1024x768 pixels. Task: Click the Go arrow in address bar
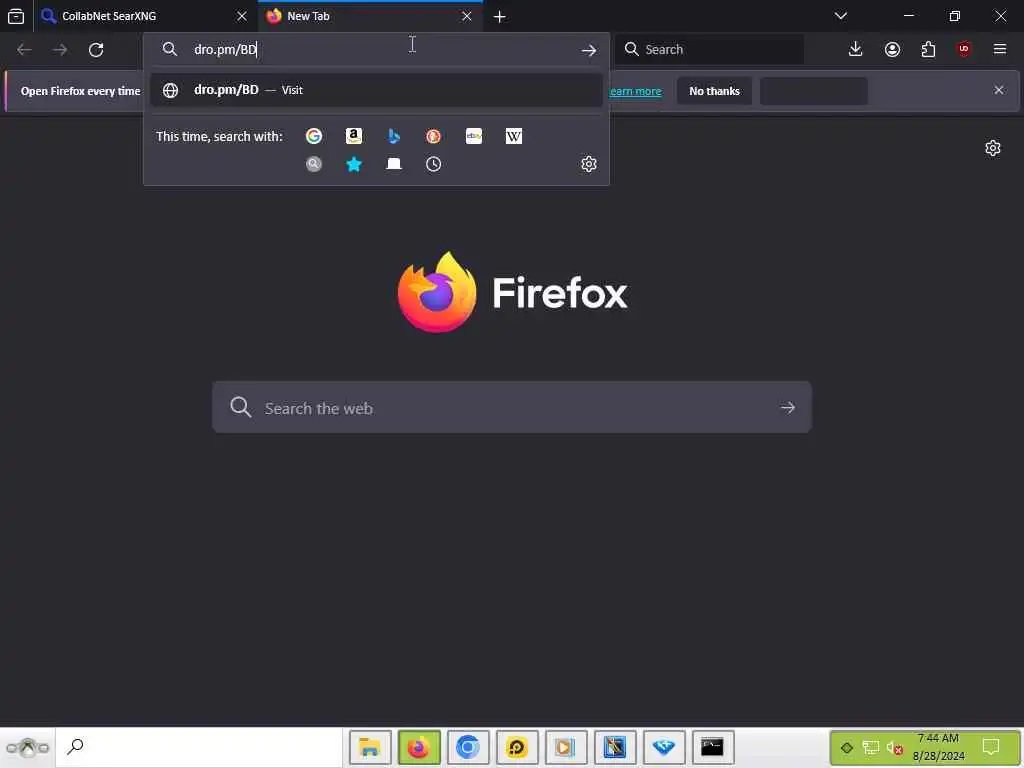point(589,50)
